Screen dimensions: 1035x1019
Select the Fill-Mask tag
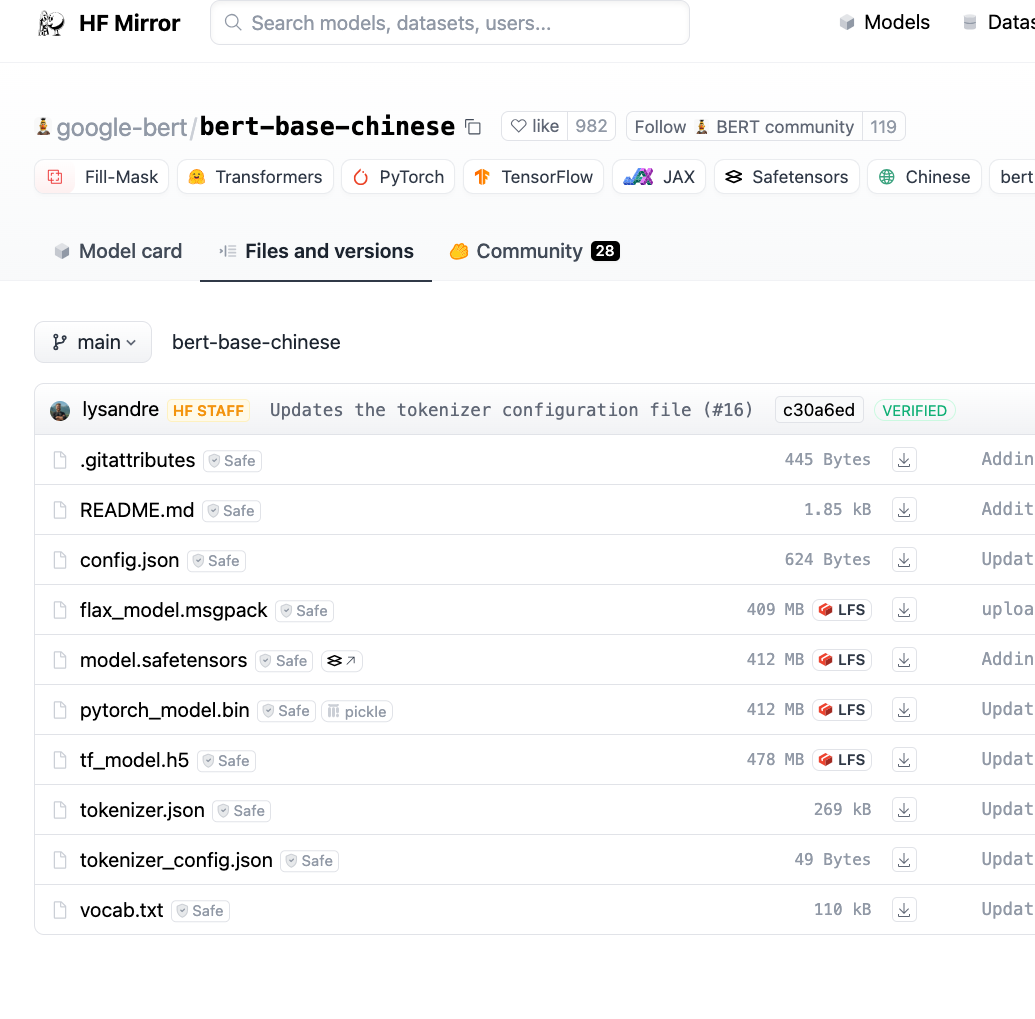pyautogui.click(x=102, y=177)
